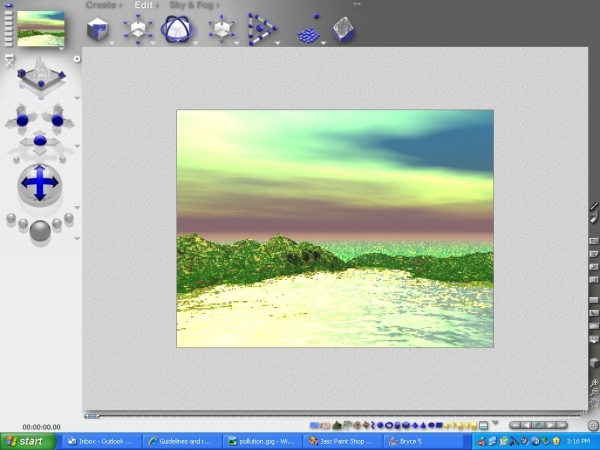The image size is (600, 450).
Task: Click the right camera cross control
Action: point(57,120)
